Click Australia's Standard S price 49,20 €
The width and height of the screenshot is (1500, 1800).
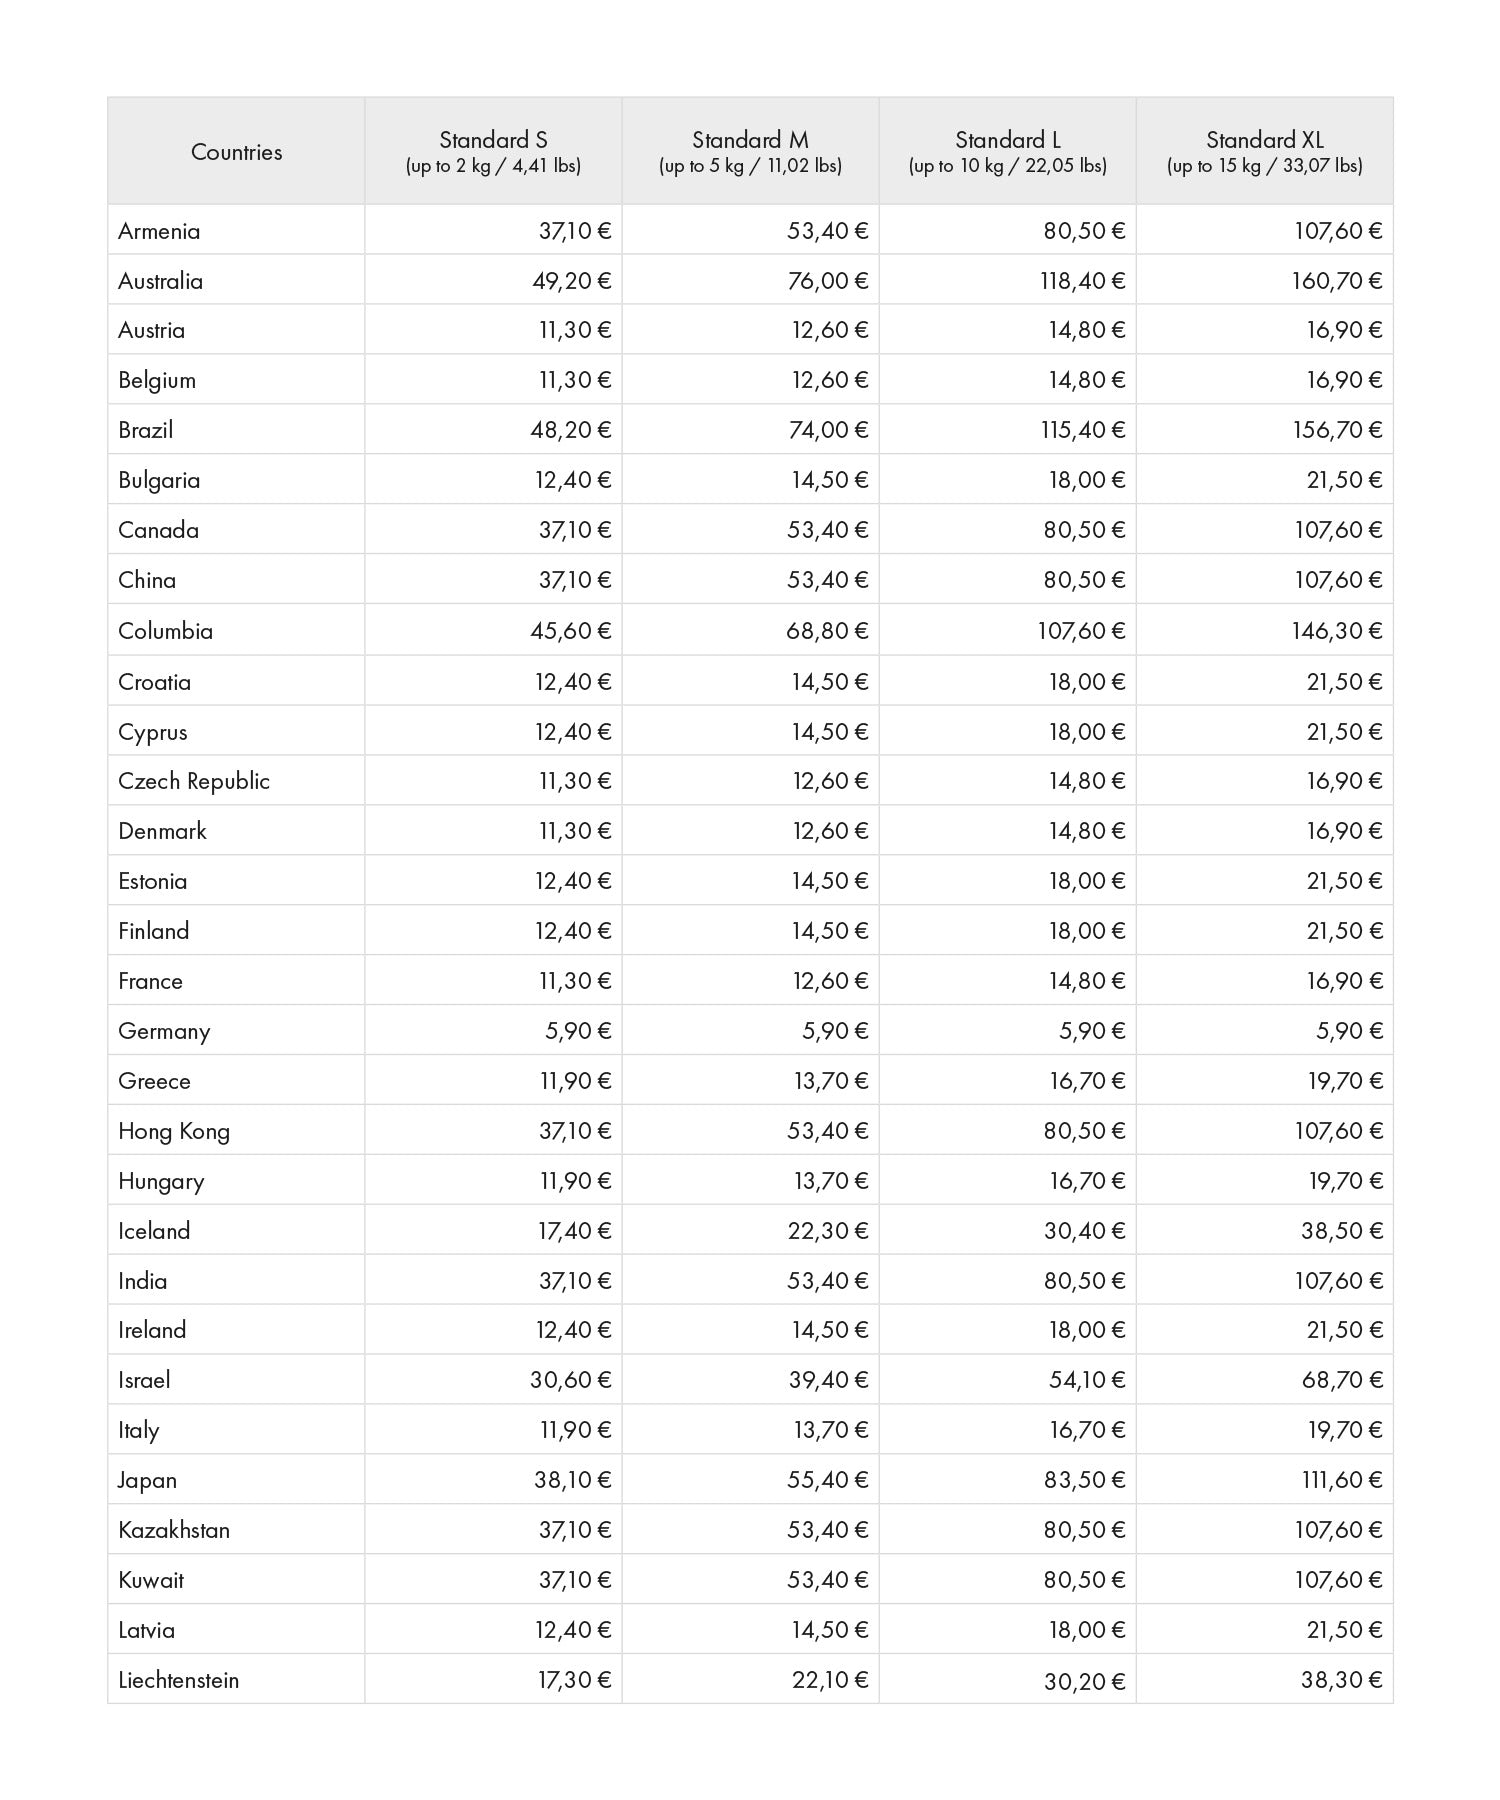click(571, 281)
